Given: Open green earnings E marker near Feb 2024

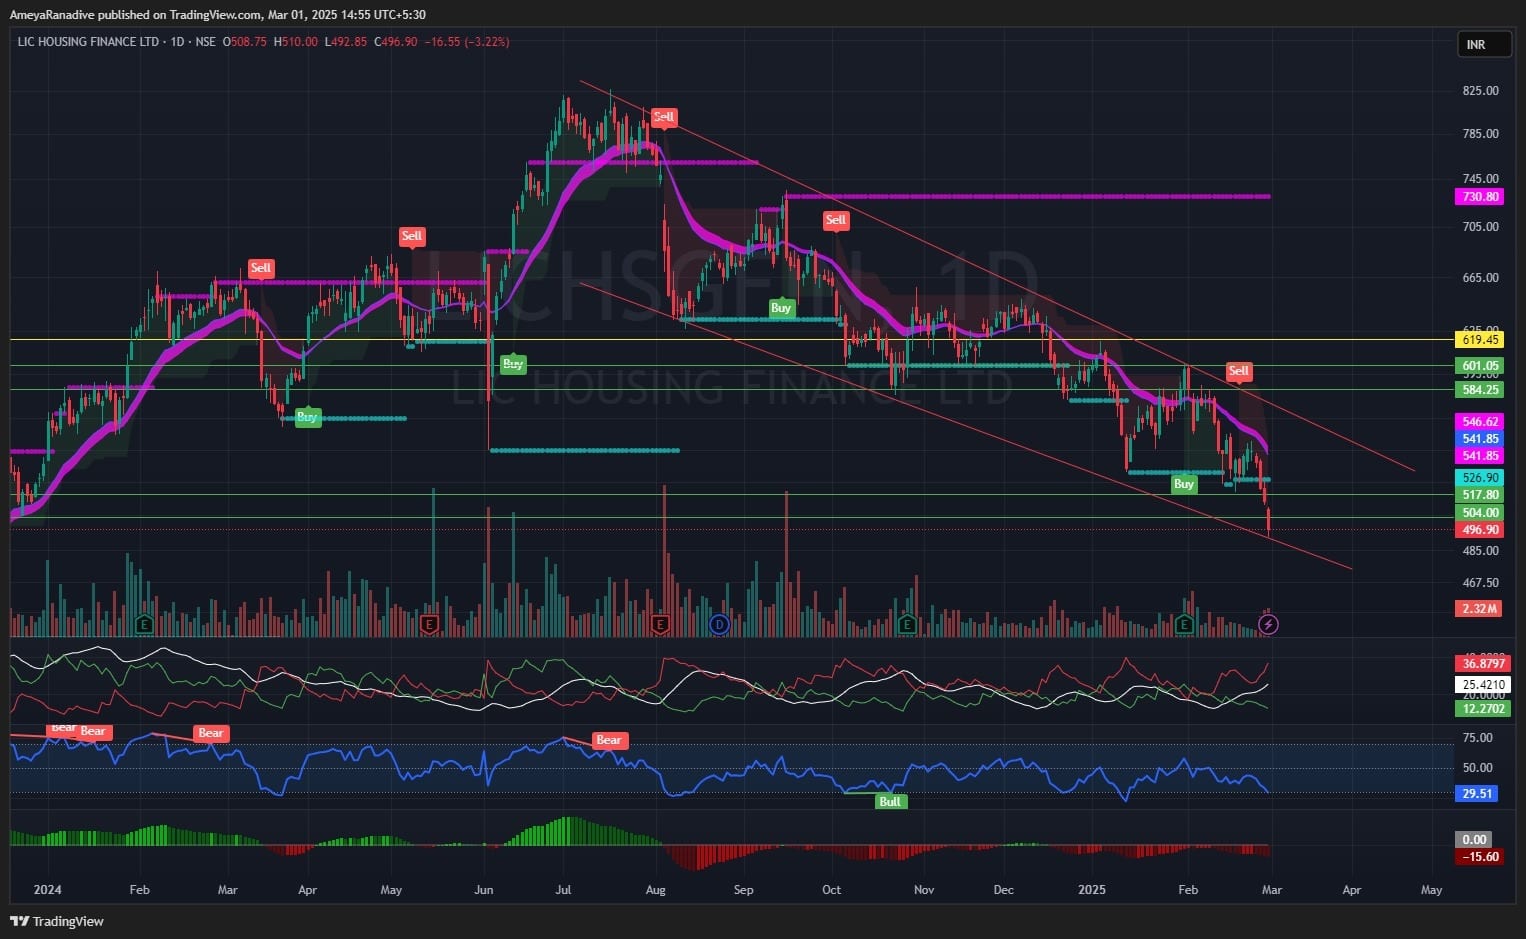Looking at the screenshot, I should click(144, 625).
